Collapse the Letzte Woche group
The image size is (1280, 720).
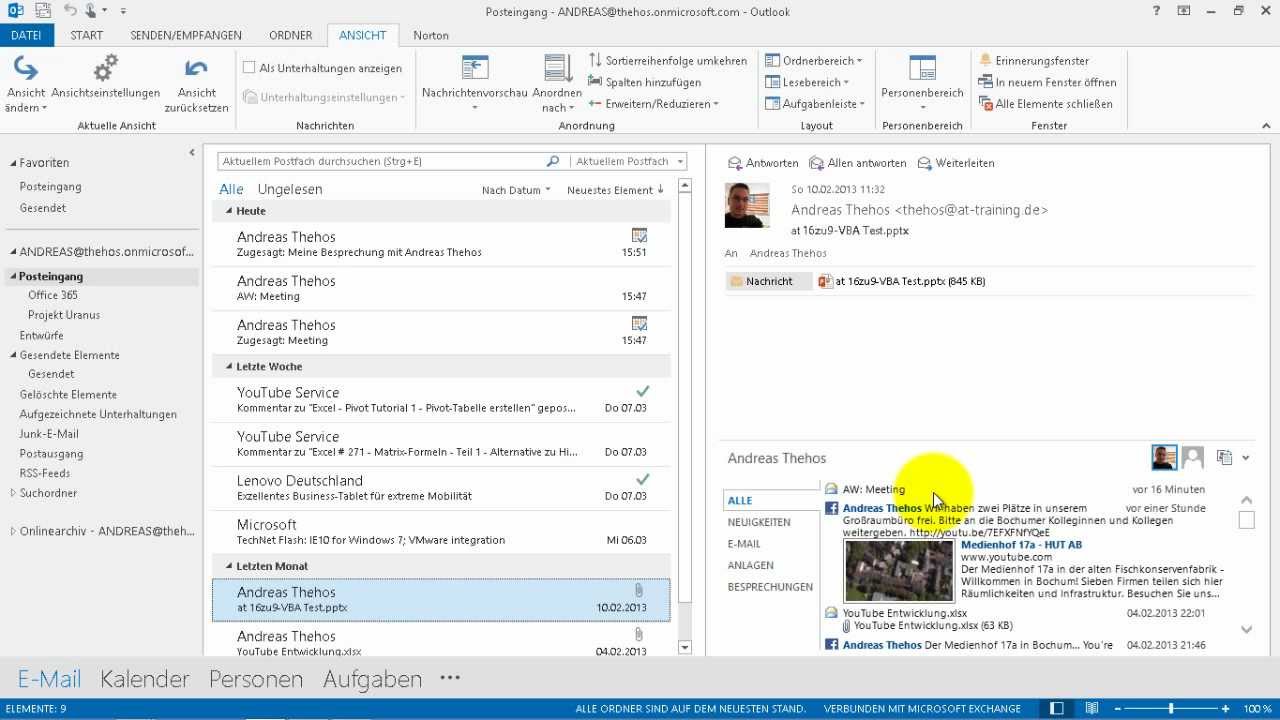(x=229, y=367)
